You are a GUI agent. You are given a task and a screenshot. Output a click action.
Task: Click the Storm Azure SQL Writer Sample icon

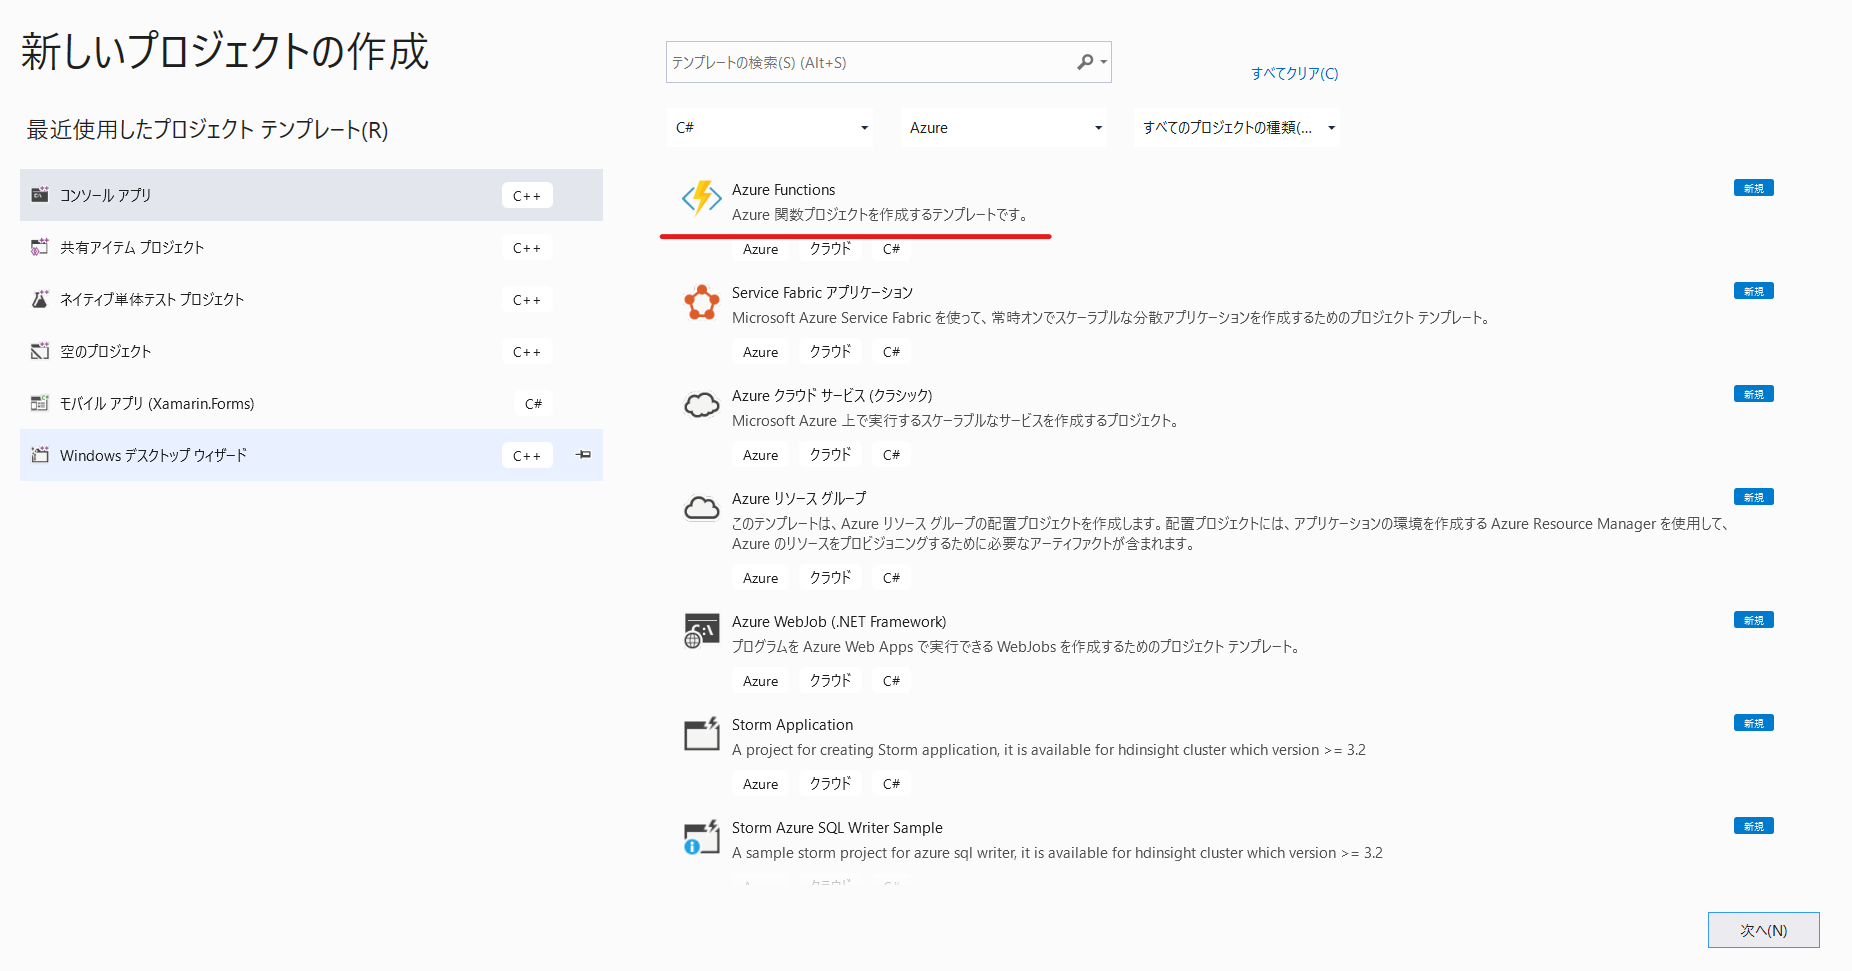[701, 837]
